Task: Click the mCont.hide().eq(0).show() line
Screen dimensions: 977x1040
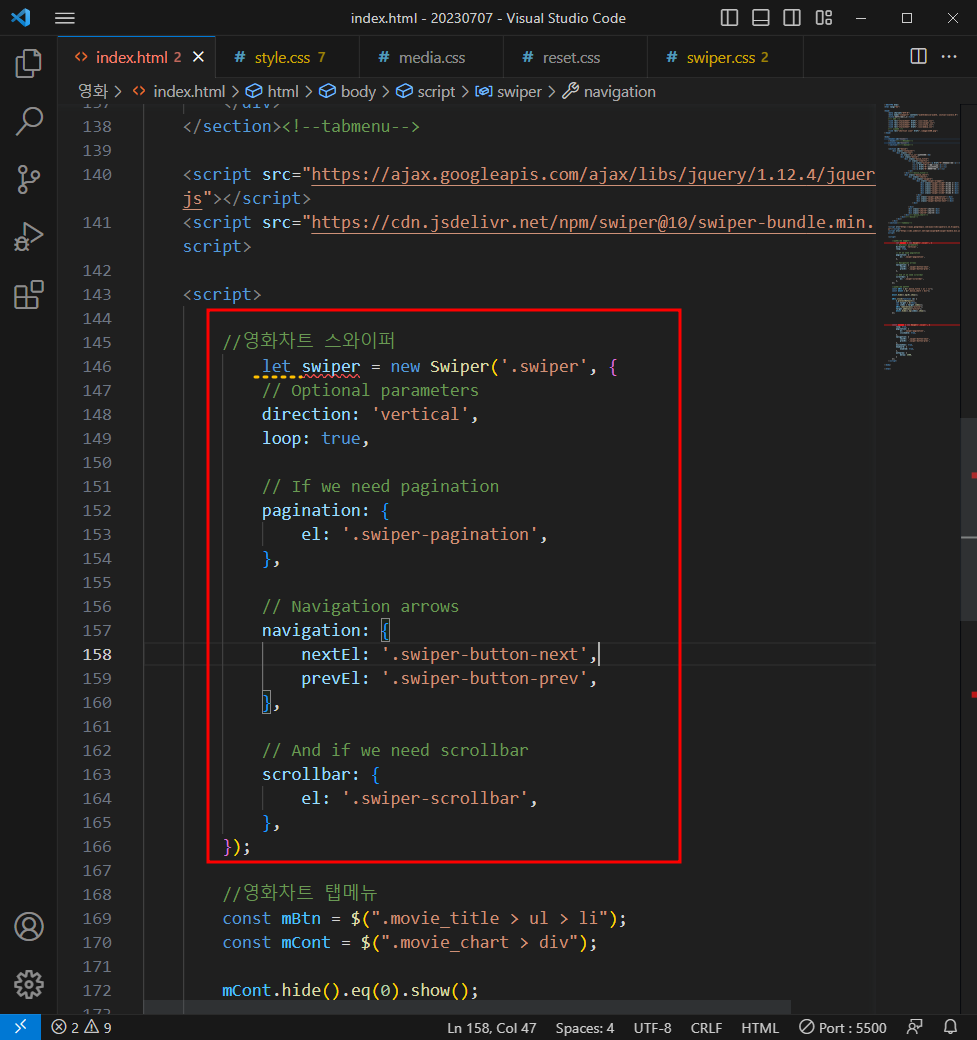Action: pos(350,990)
